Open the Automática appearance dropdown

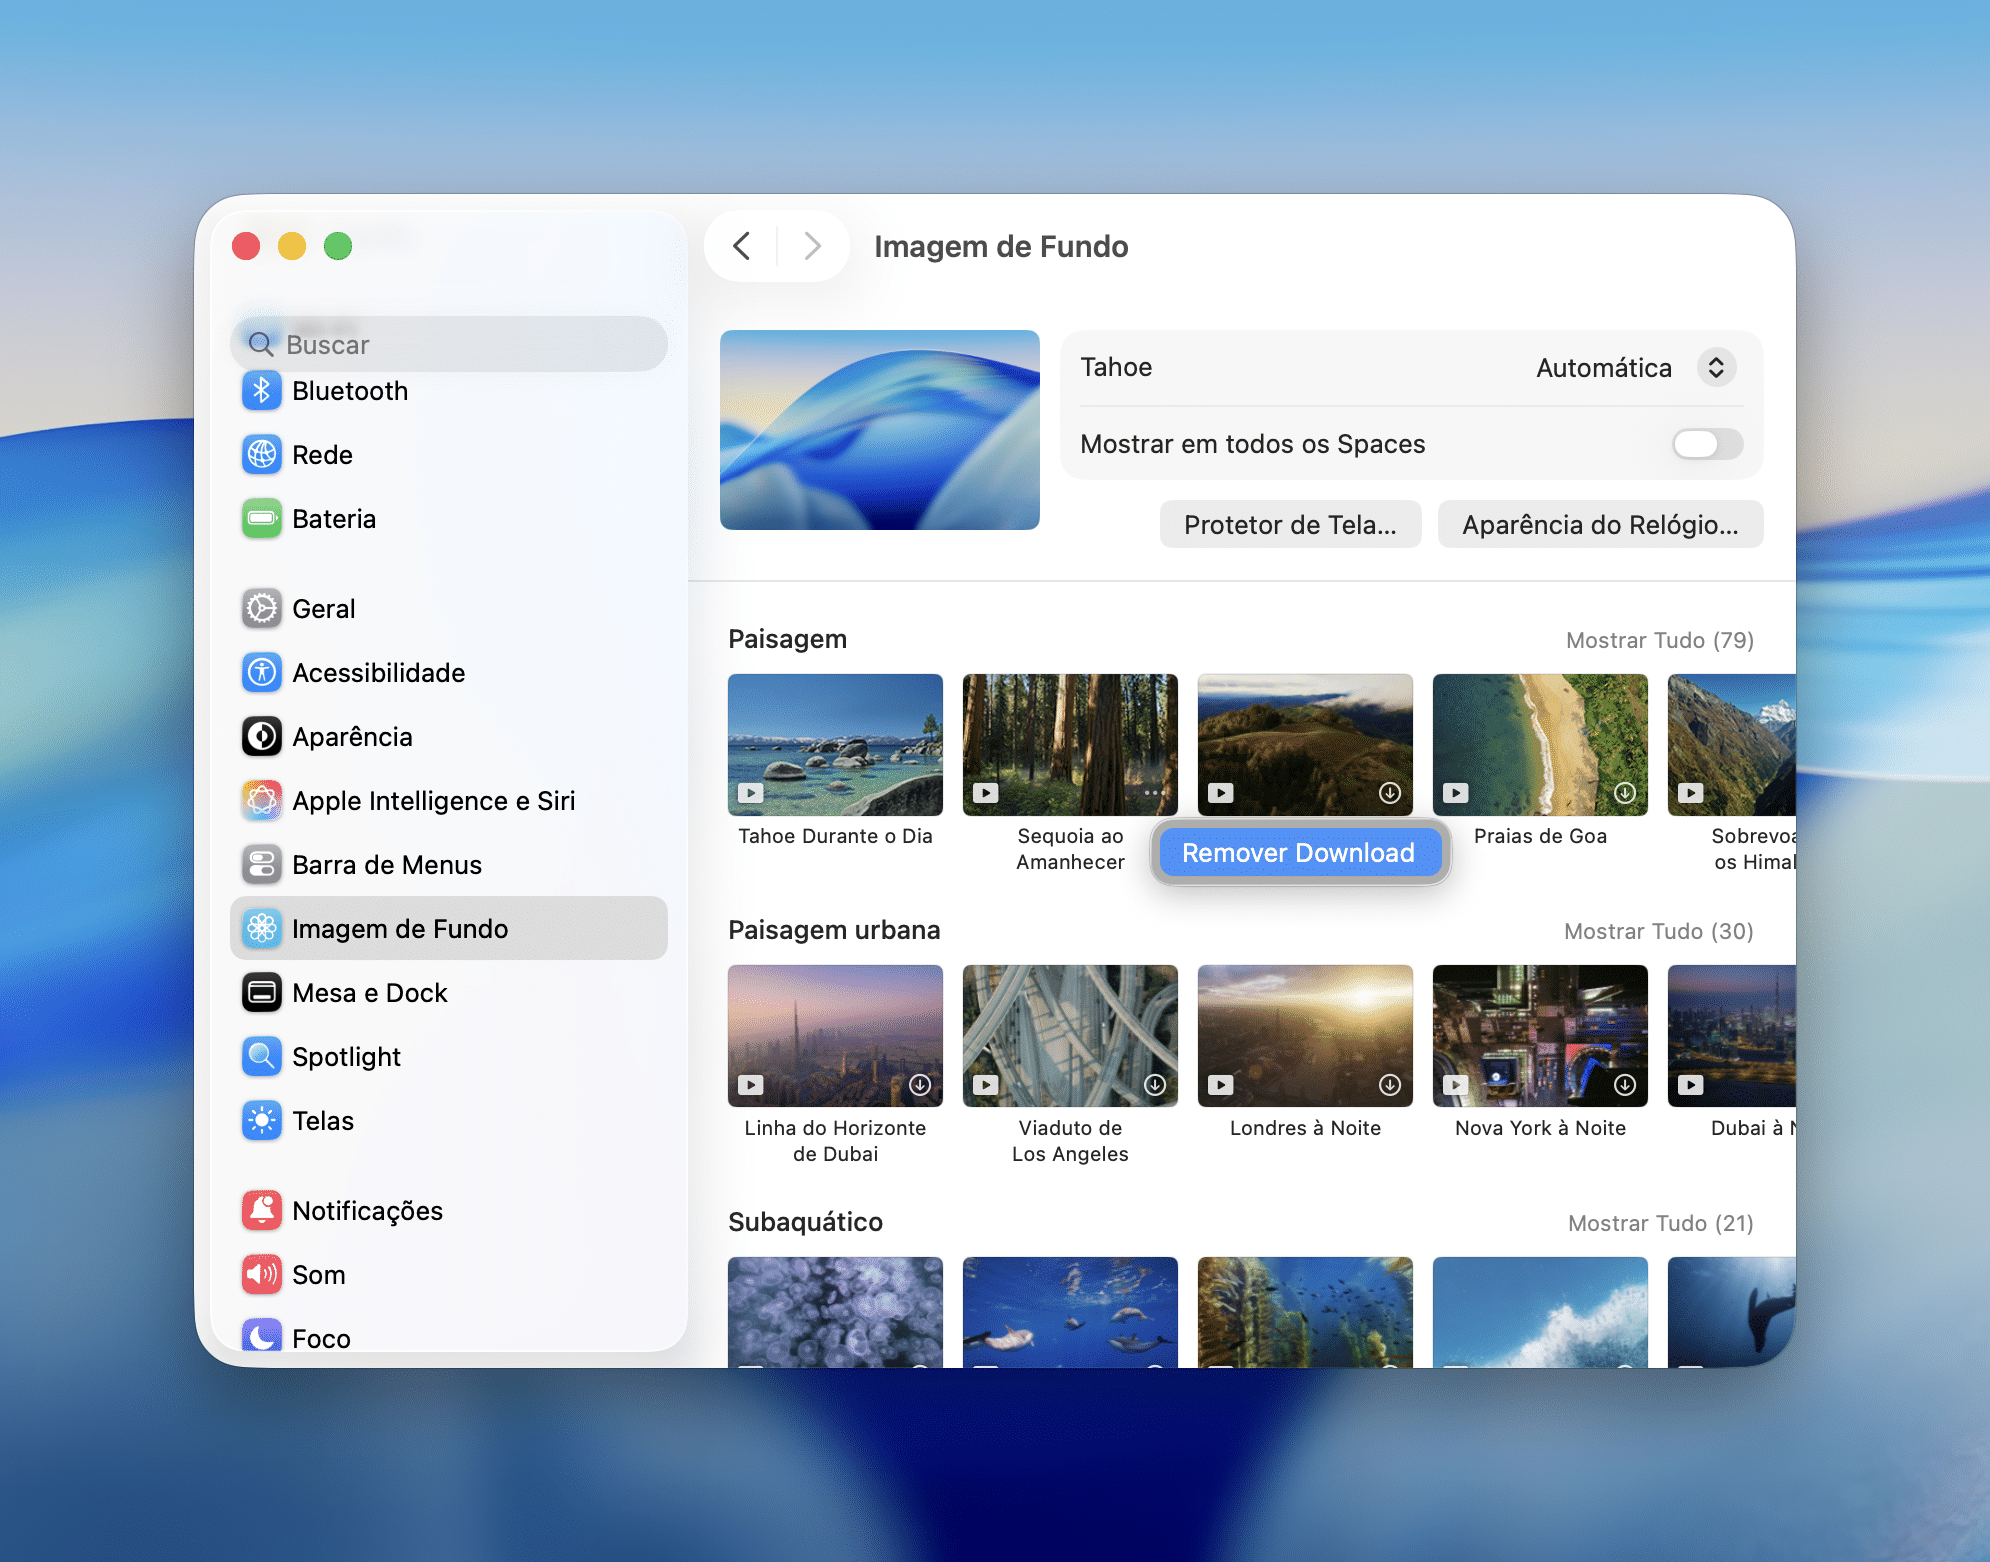(1715, 368)
